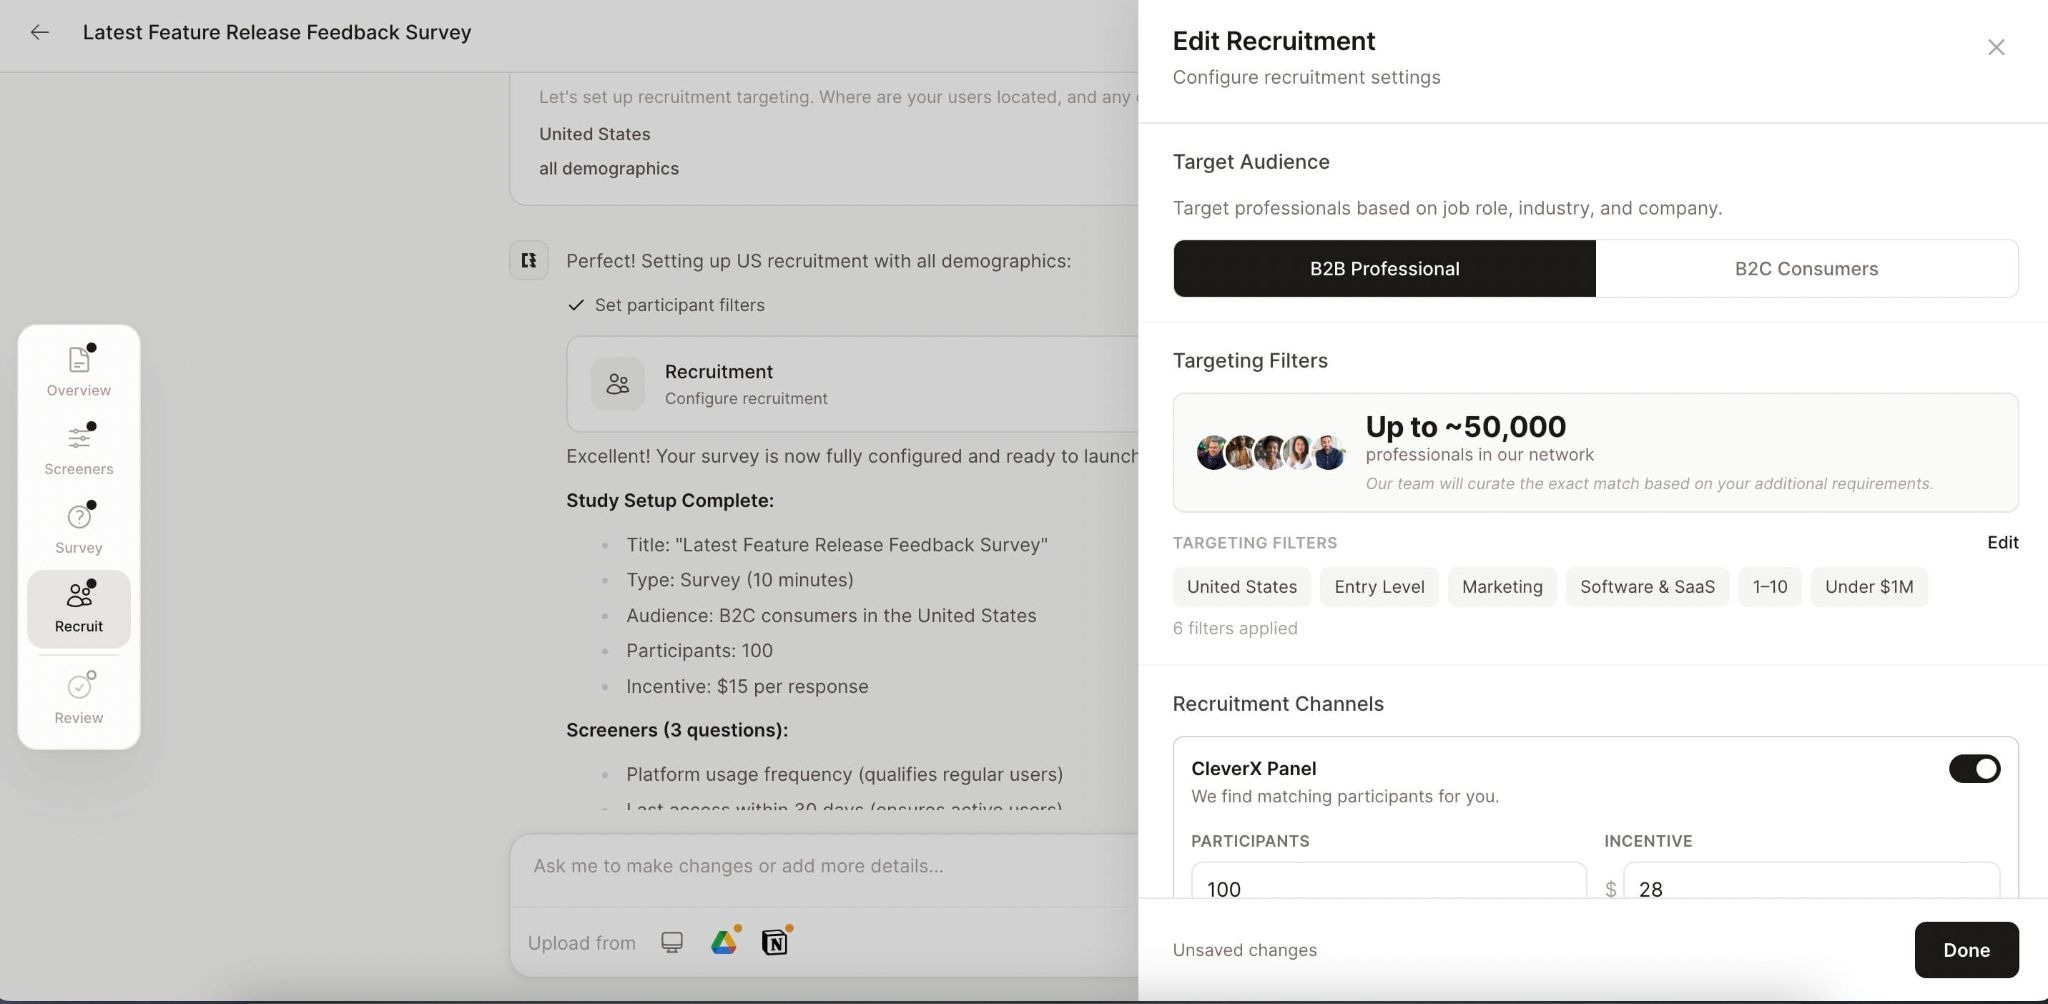Image resolution: width=2048 pixels, height=1004 pixels.
Task: Click "6 filters applied" text
Action: pyautogui.click(x=1235, y=628)
